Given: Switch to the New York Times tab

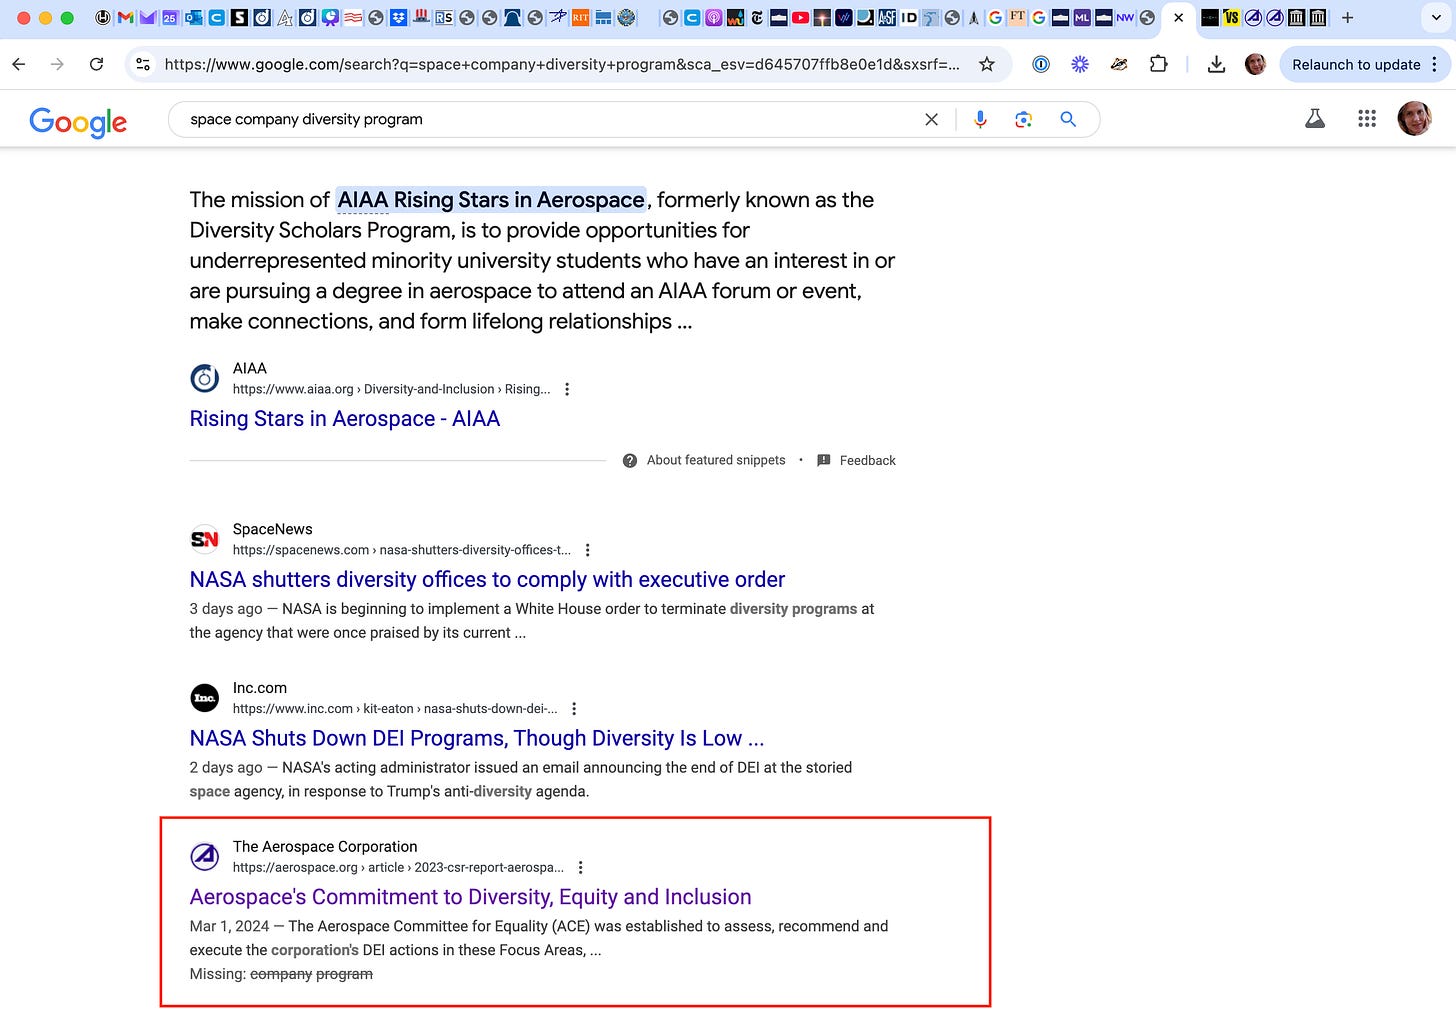Looking at the screenshot, I should pyautogui.click(x=757, y=17).
